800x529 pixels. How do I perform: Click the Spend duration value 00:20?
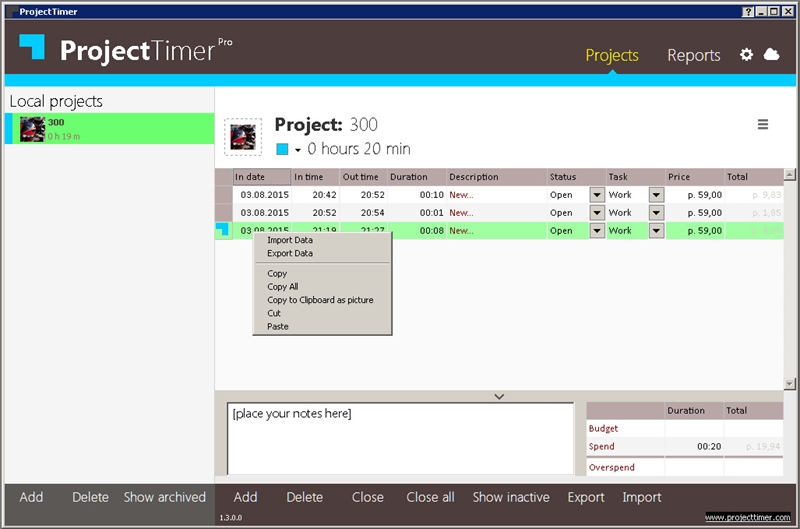click(709, 446)
